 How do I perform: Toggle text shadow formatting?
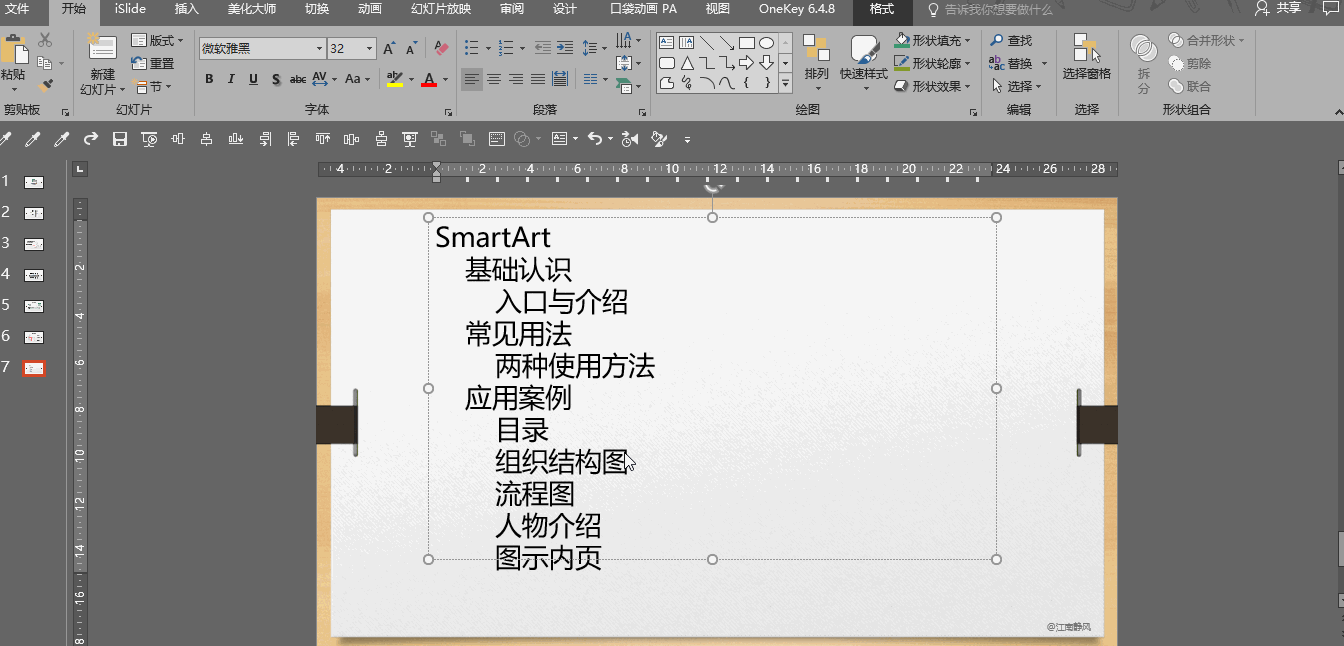pyautogui.click(x=275, y=79)
